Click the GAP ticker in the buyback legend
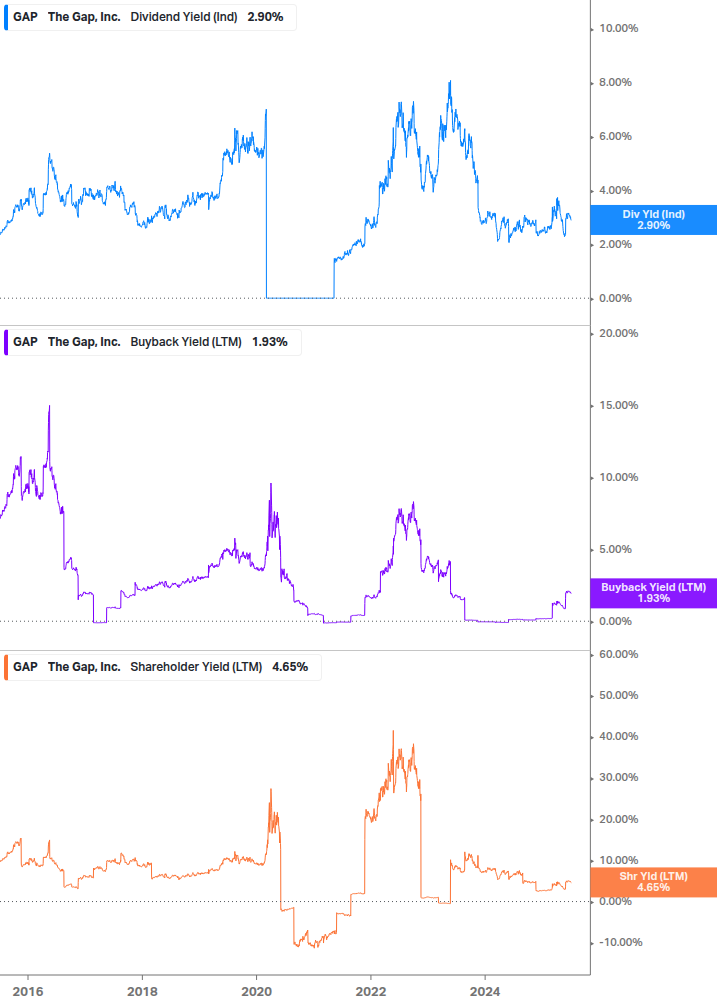This screenshot has width=717, height=1005. click(x=26, y=342)
